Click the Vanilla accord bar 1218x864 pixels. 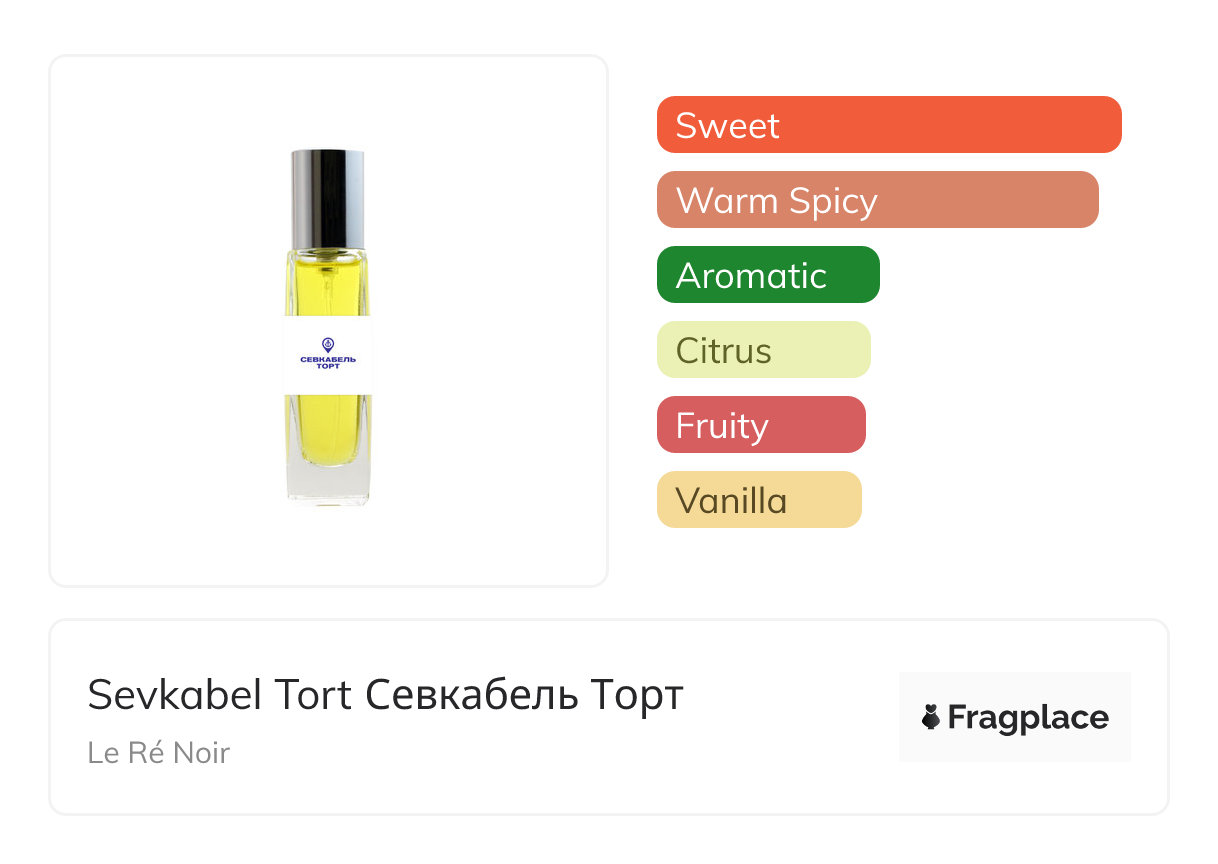pos(758,500)
